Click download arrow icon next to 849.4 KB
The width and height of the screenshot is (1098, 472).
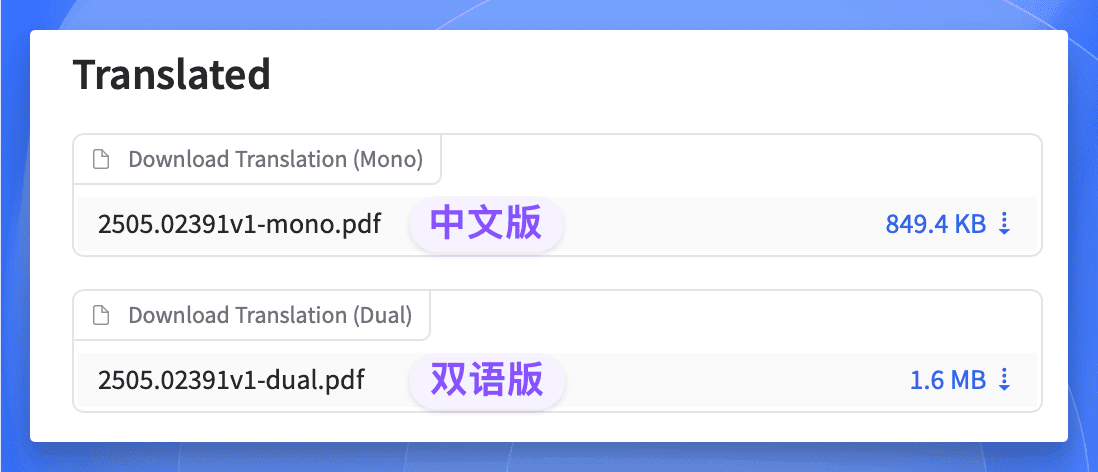[x=1005, y=224]
